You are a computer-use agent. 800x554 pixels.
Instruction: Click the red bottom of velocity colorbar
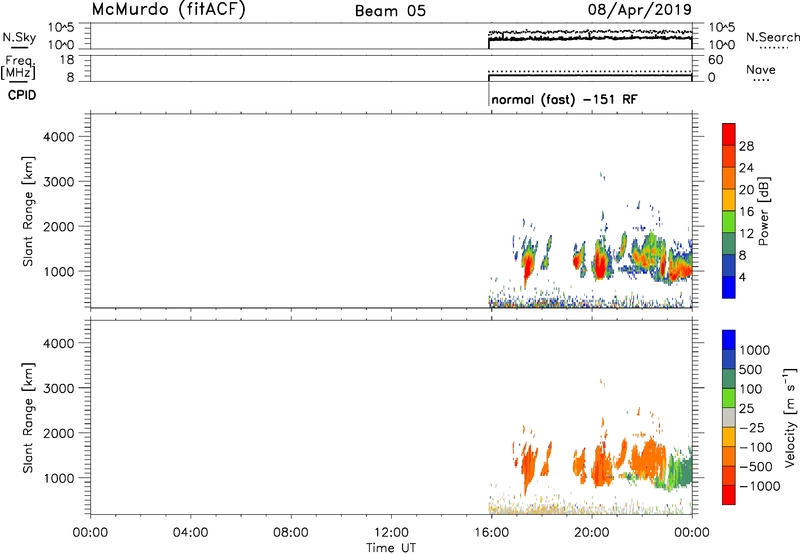point(729,495)
